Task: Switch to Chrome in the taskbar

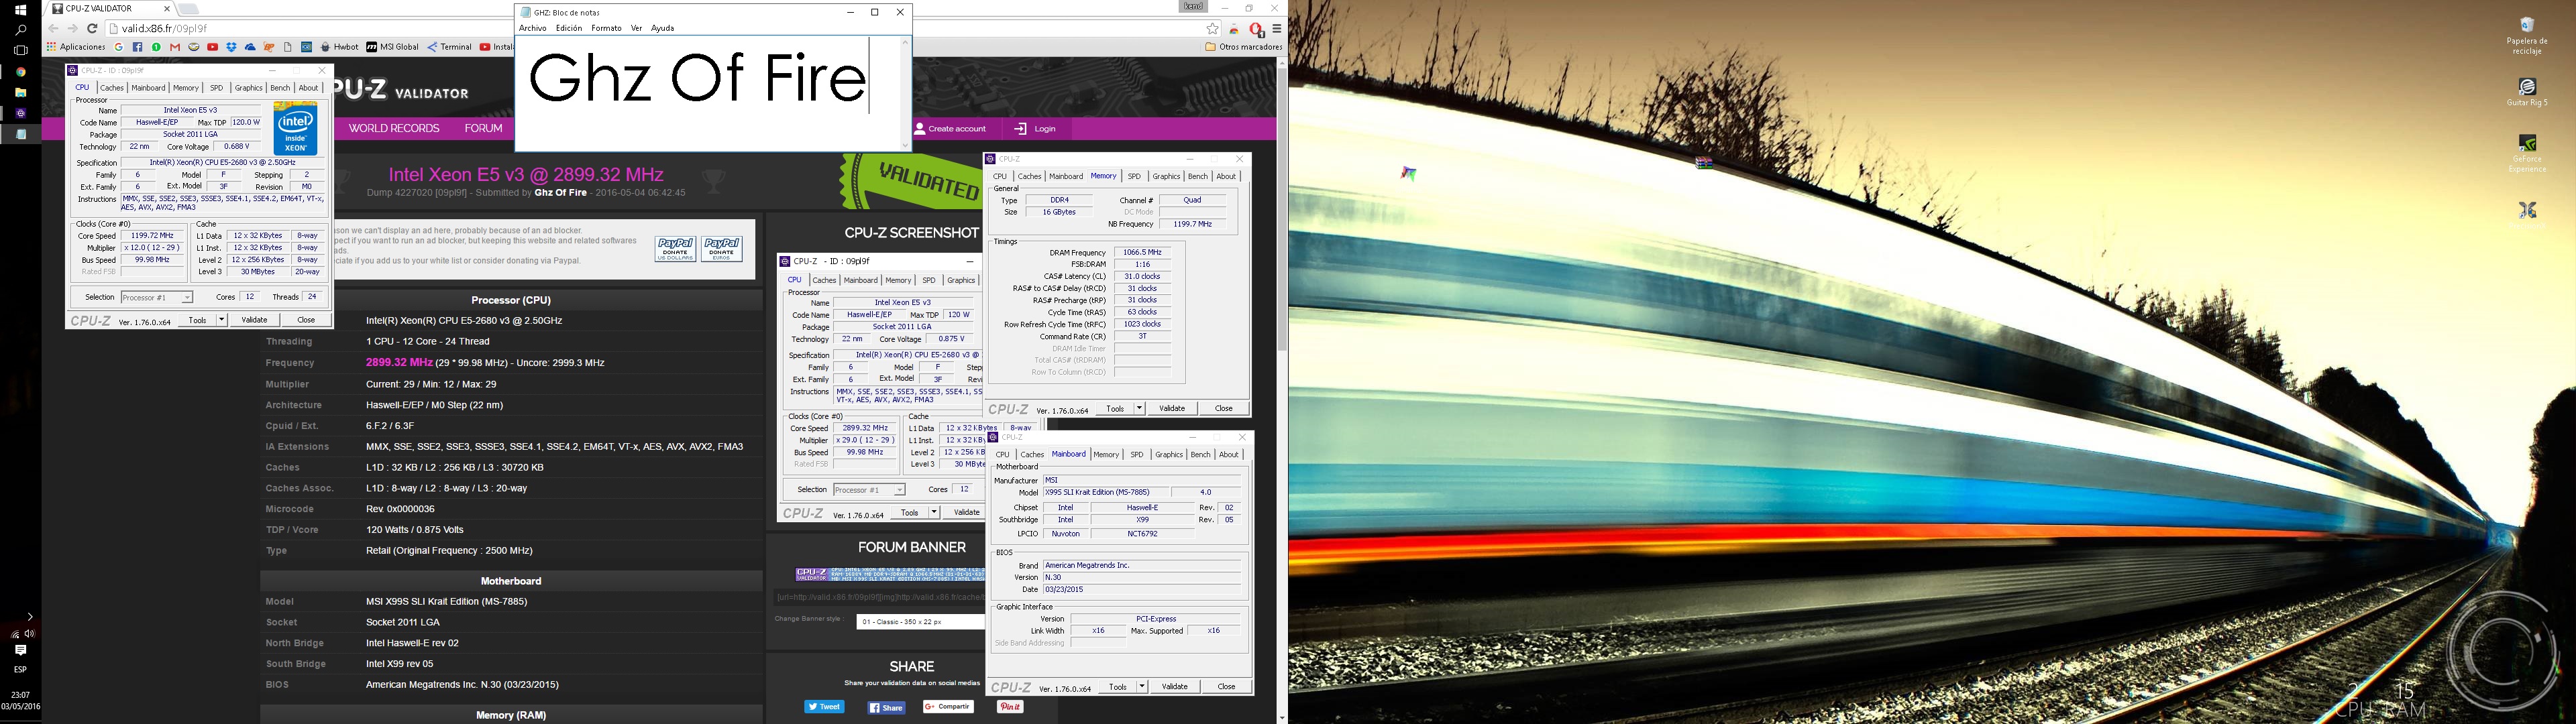Action: pos(20,72)
